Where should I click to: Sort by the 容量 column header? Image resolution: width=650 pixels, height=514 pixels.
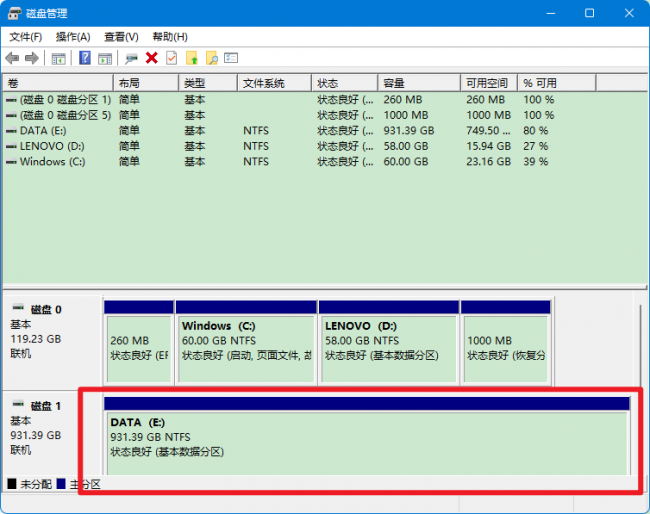[419, 83]
